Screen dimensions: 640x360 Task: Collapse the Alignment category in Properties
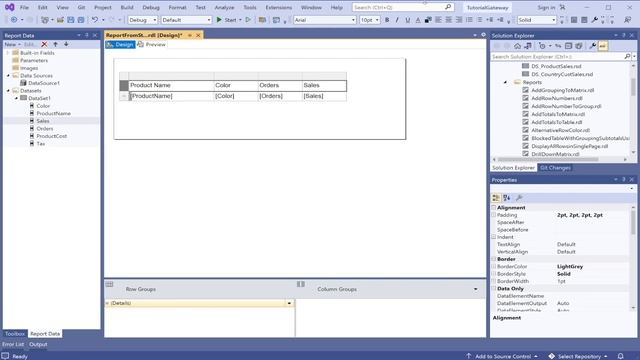point(493,207)
